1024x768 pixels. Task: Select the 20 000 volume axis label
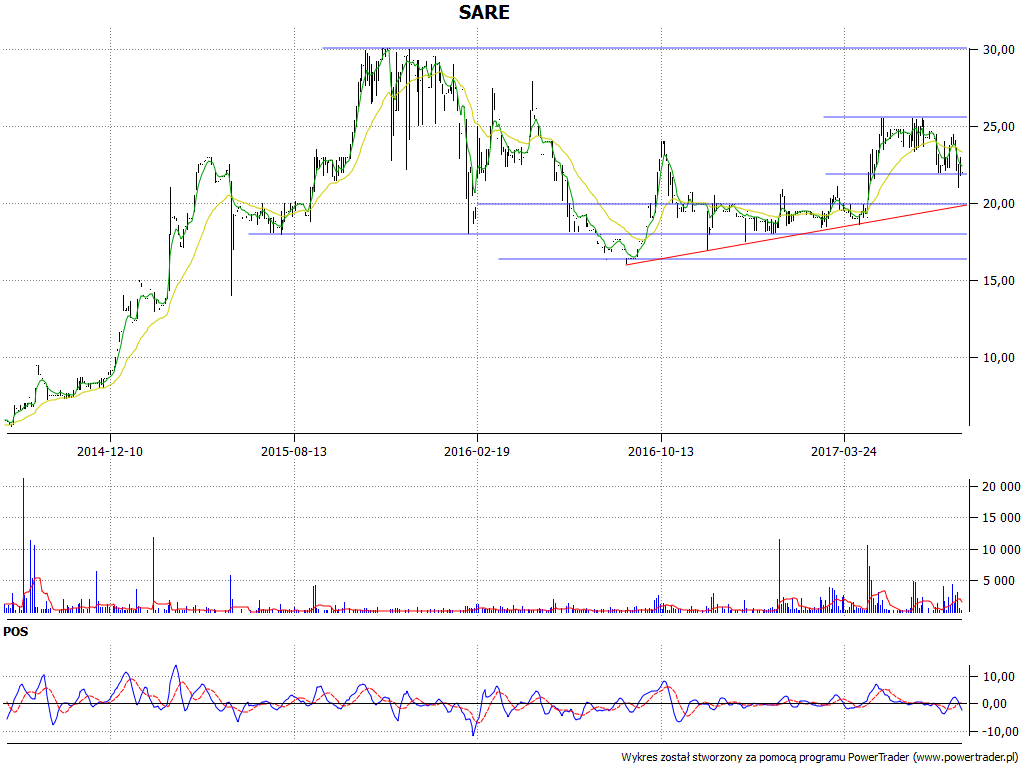(x=1001, y=487)
